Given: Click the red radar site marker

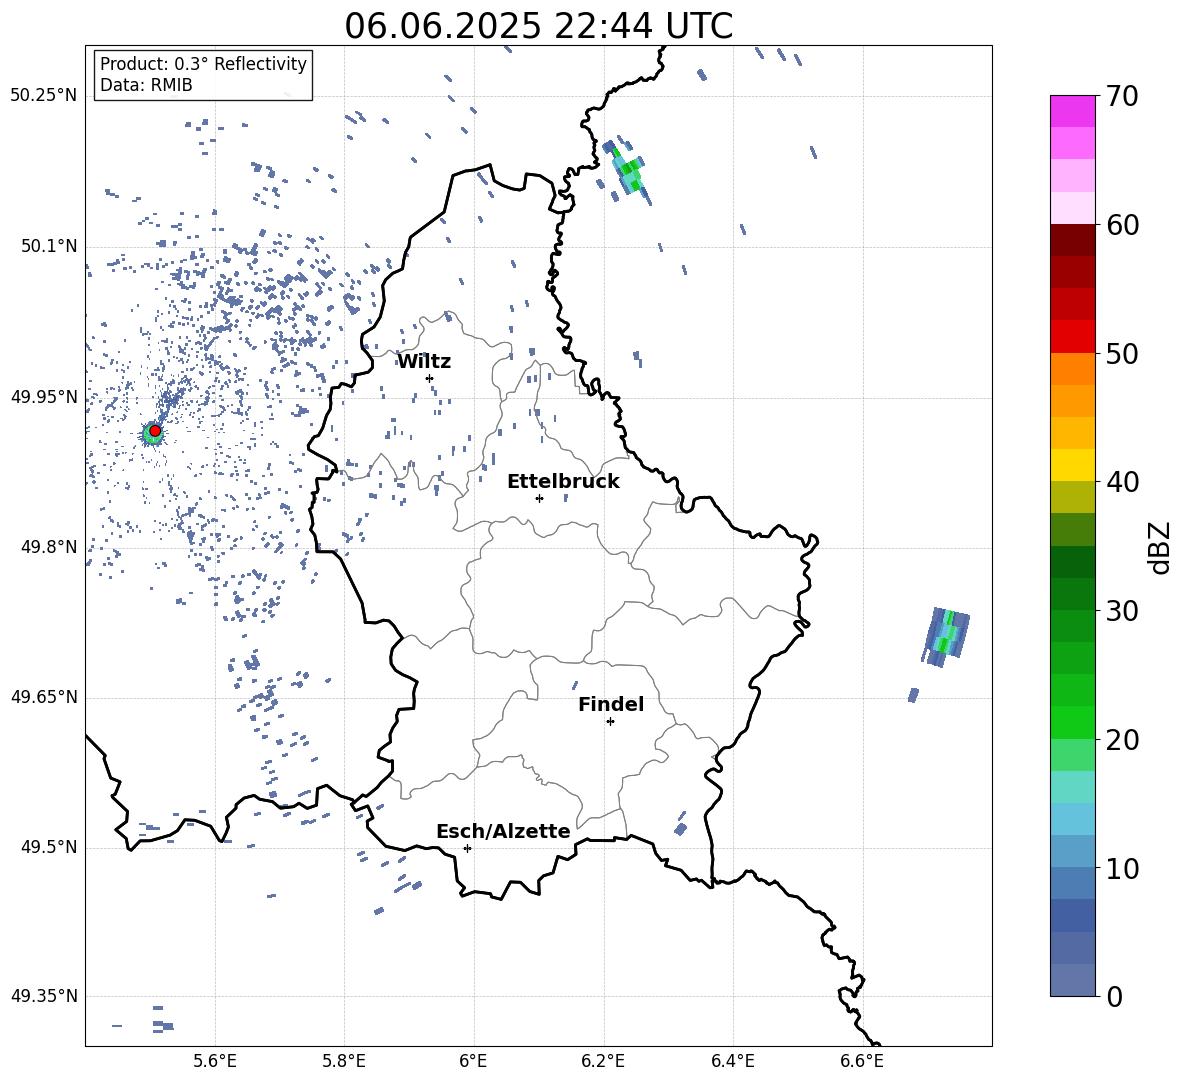Looking at the screenshot, I should coord(155,430).
